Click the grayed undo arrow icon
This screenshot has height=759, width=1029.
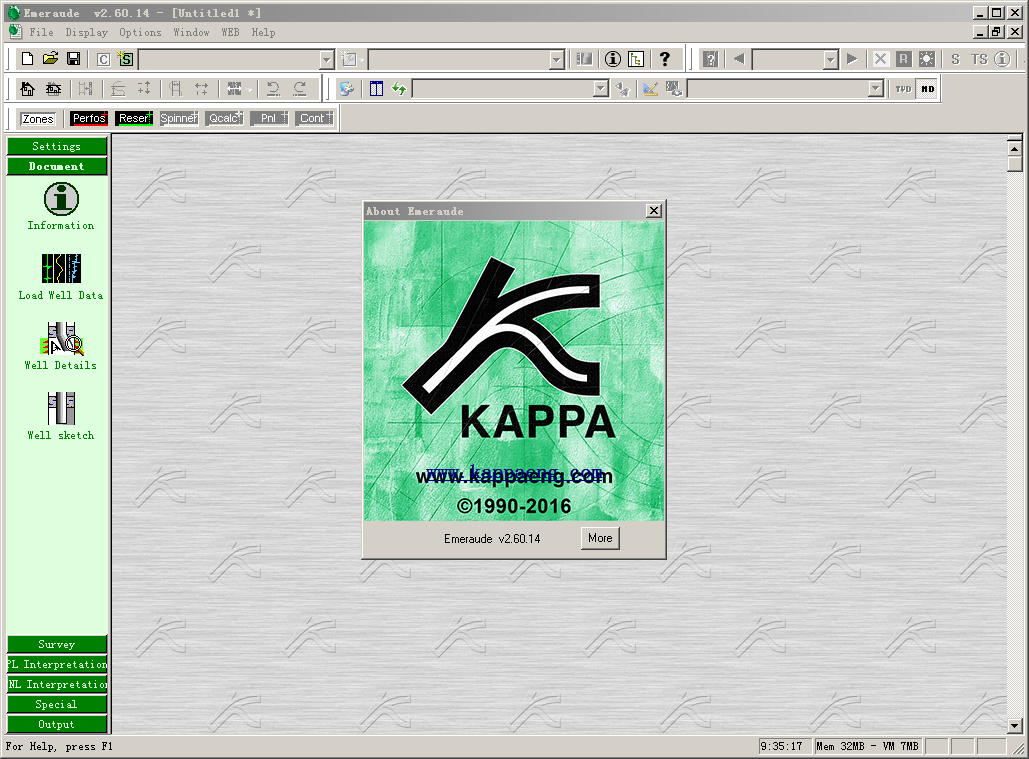click(274, 89)
